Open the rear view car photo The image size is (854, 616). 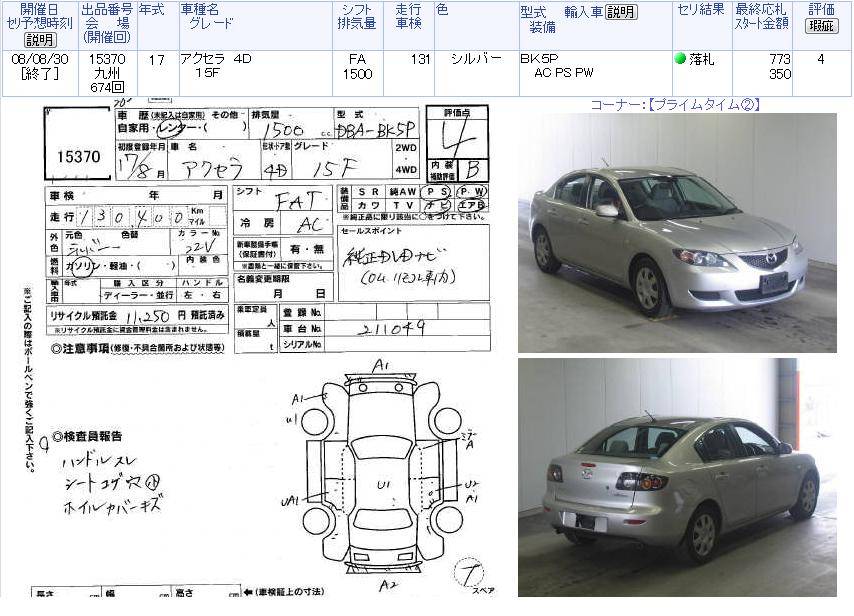click(x=677, y=477)
